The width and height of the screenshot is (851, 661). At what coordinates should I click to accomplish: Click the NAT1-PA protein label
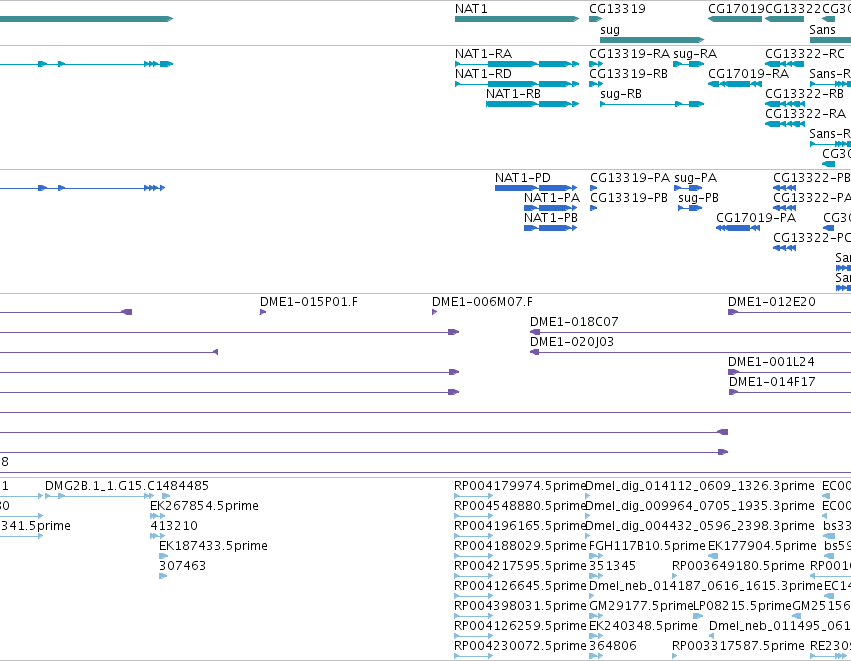tap(552, 198)
